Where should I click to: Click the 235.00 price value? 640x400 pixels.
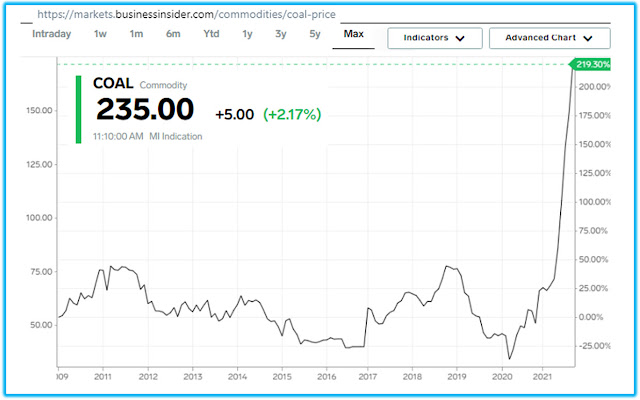pos(145,109)
